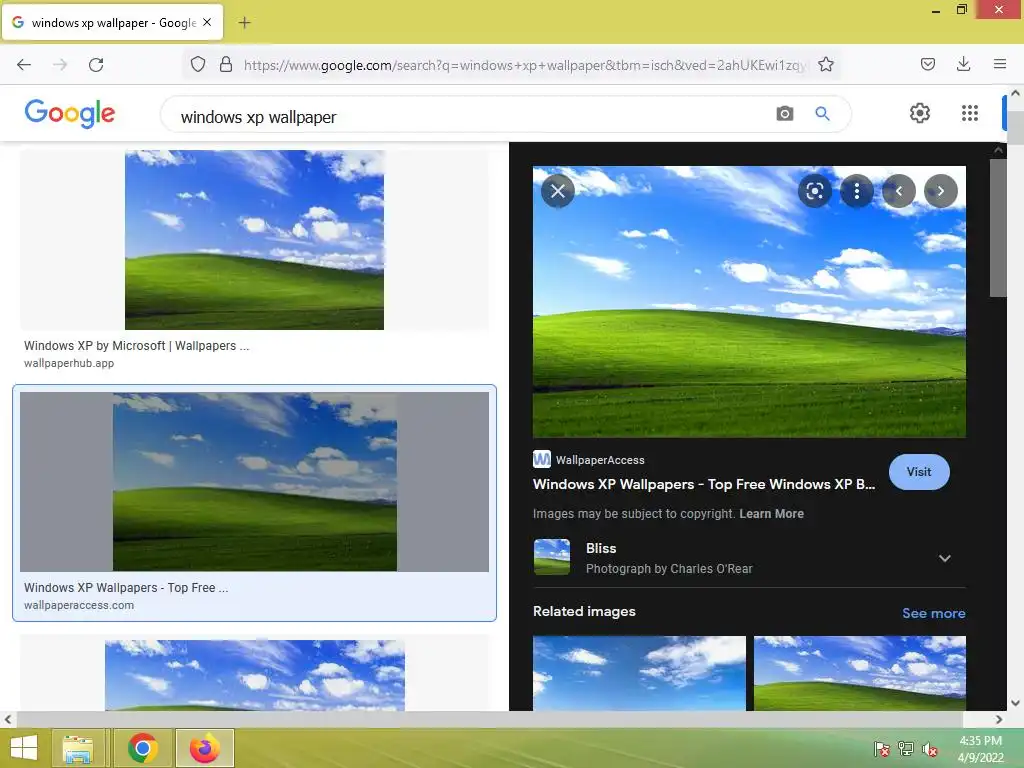Switch to Firefox in the taskbar
Image resolution: width=1024 pixels, height=768 pixels.
204,748
